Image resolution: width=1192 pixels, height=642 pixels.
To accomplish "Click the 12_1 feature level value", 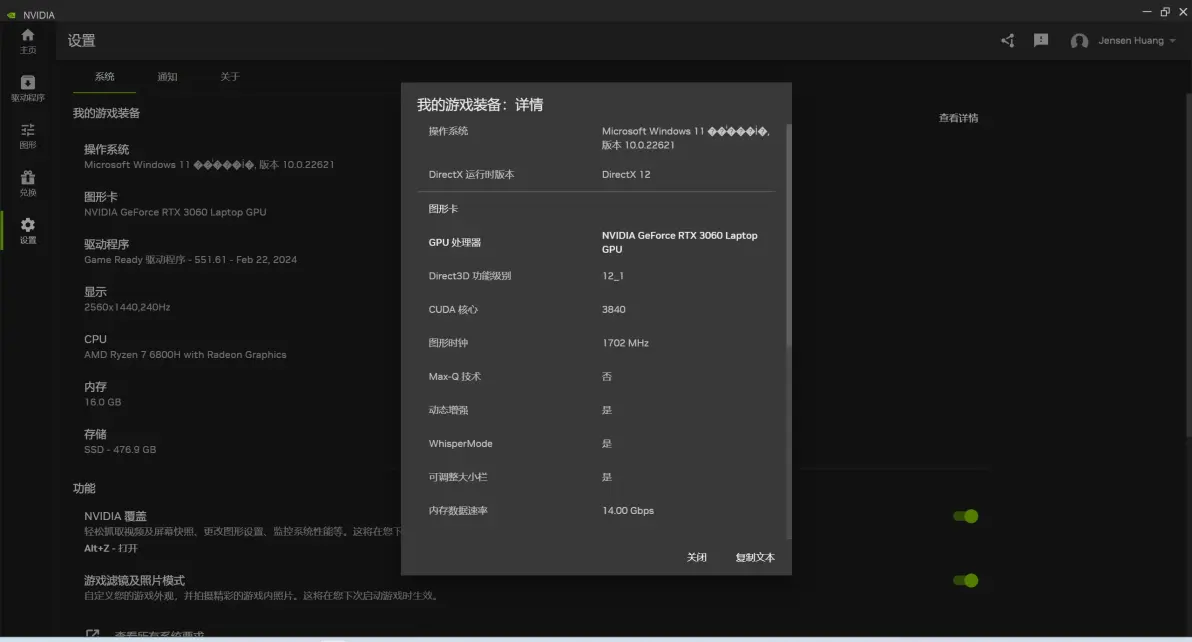I will point(613,276).
